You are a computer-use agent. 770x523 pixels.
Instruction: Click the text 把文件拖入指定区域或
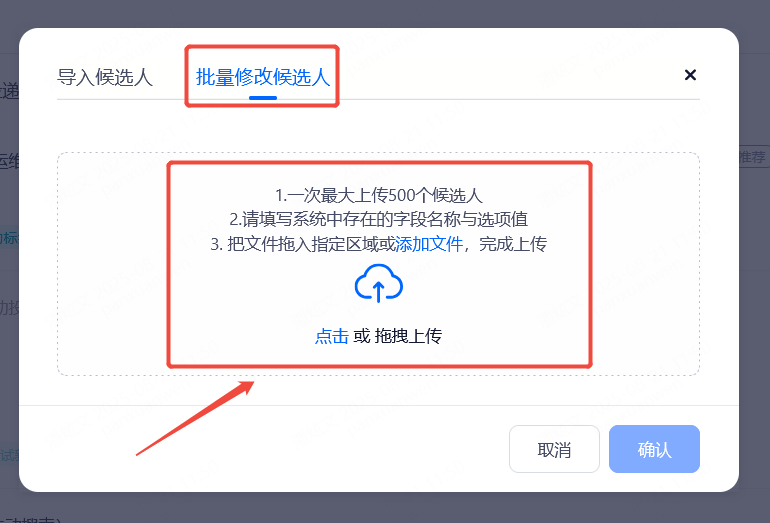point(303,244)
